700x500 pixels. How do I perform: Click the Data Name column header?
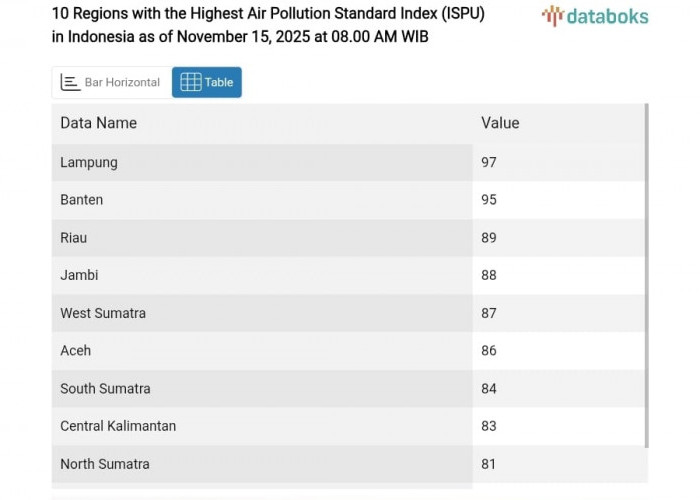[98, 123]
